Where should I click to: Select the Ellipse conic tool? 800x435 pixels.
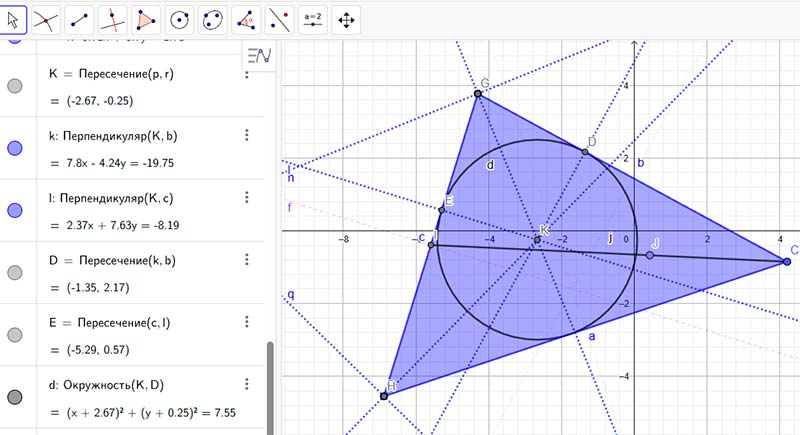(x=212, y=19)
